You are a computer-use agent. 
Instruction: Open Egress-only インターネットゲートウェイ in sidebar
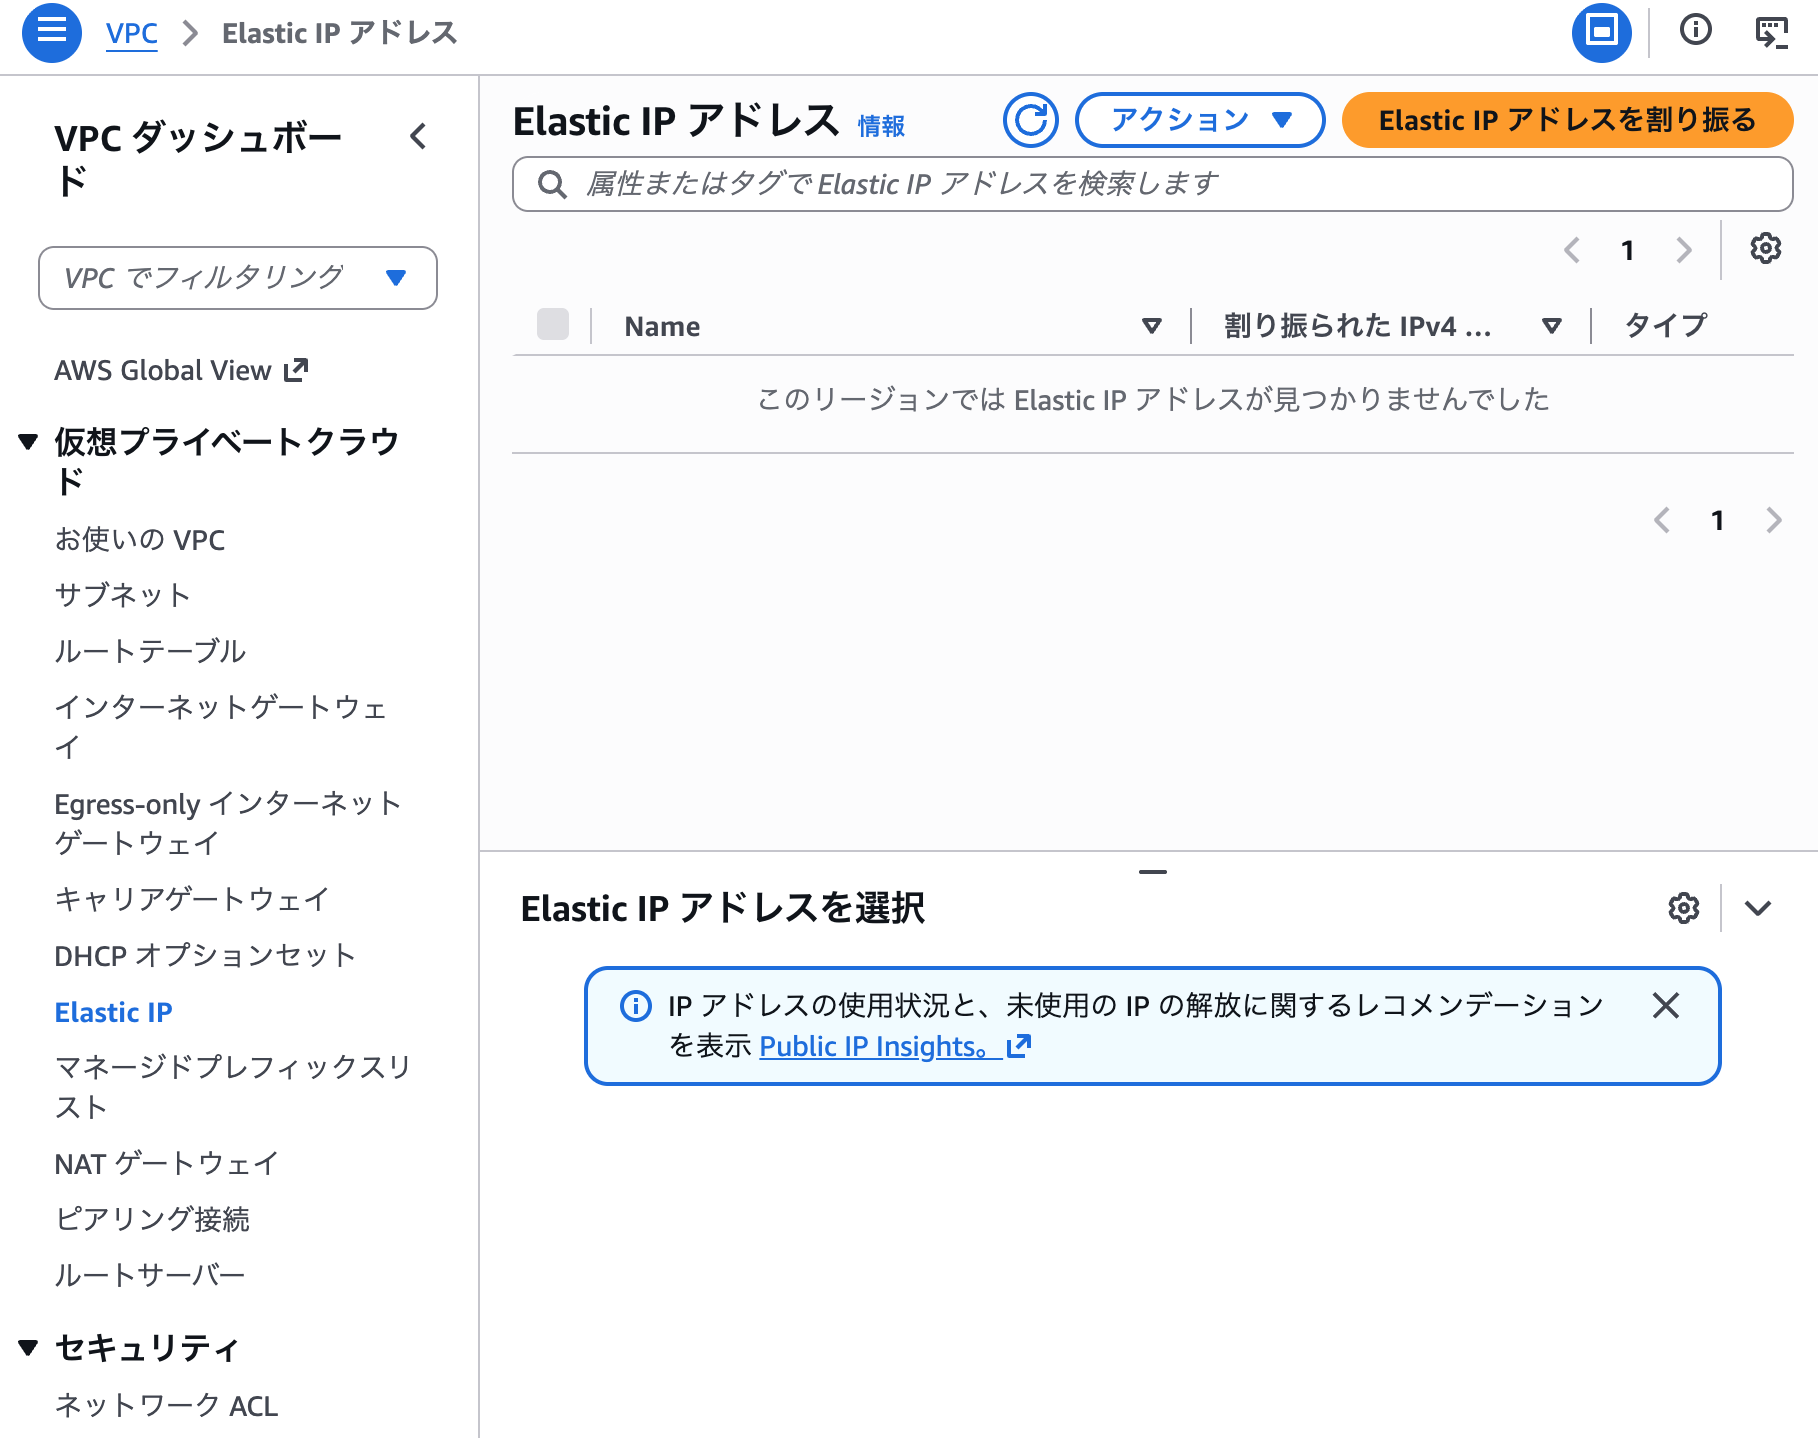(228, 823)
